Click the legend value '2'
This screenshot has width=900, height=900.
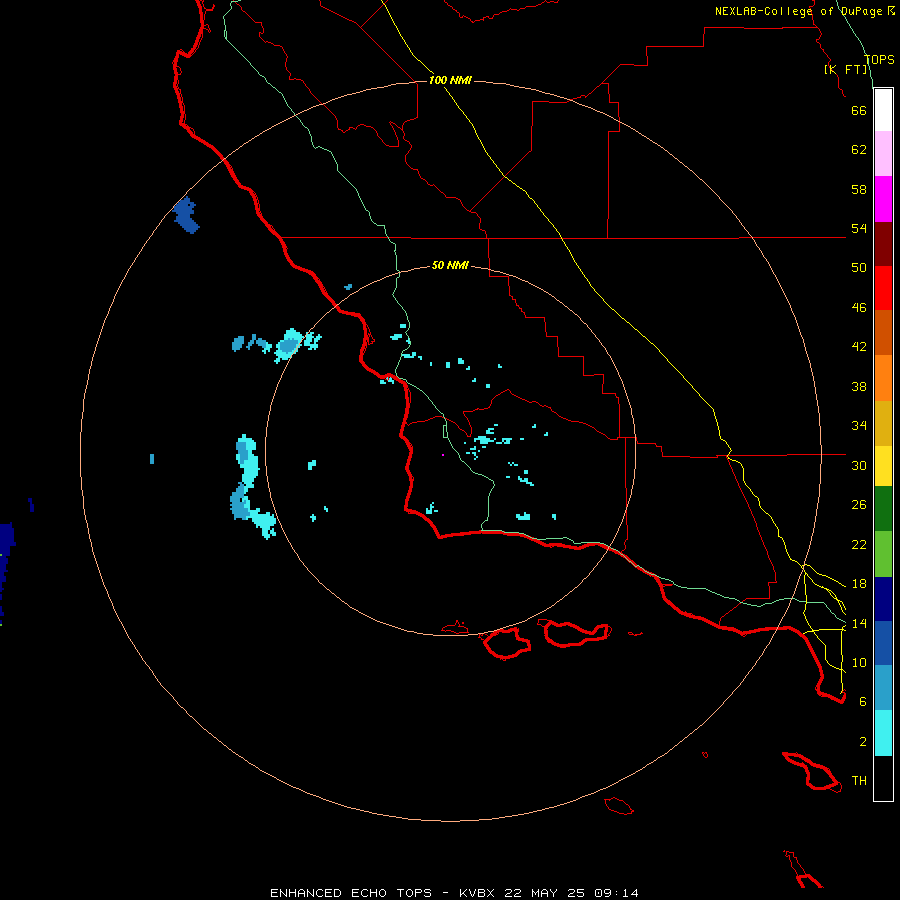coord(863,742)
